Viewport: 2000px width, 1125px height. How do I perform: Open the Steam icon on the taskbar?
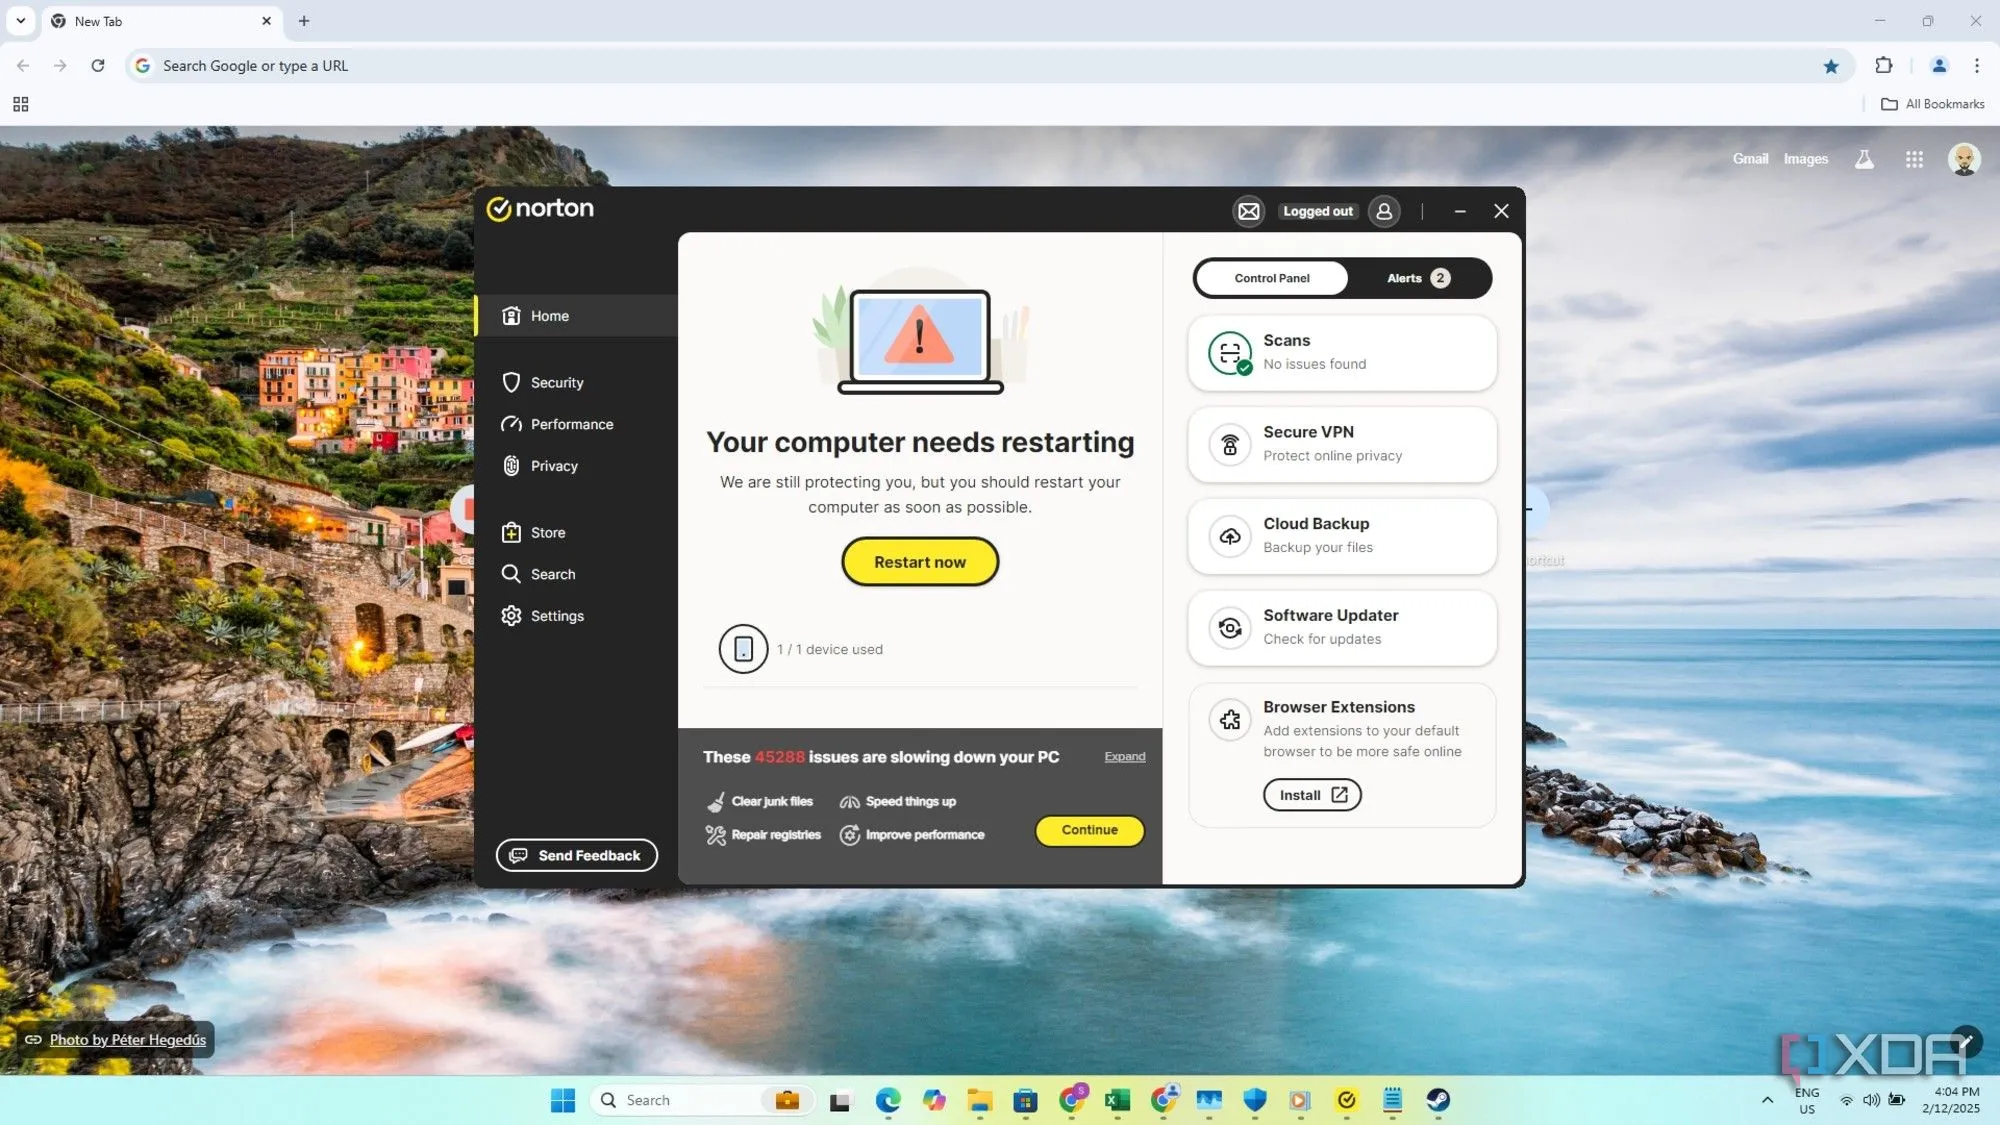1437,1099
